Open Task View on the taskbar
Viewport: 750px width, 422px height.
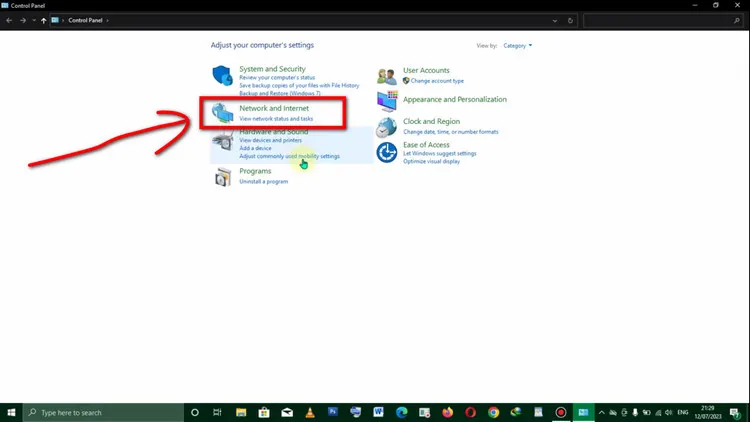(217, 412)
